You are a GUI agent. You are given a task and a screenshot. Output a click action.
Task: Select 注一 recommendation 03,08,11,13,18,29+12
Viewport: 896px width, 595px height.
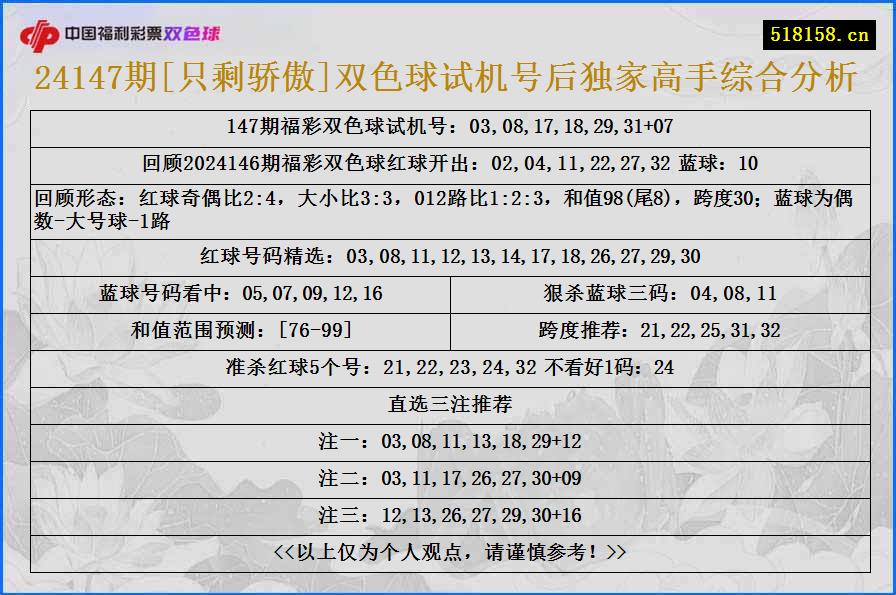click(x=448, y=440)
